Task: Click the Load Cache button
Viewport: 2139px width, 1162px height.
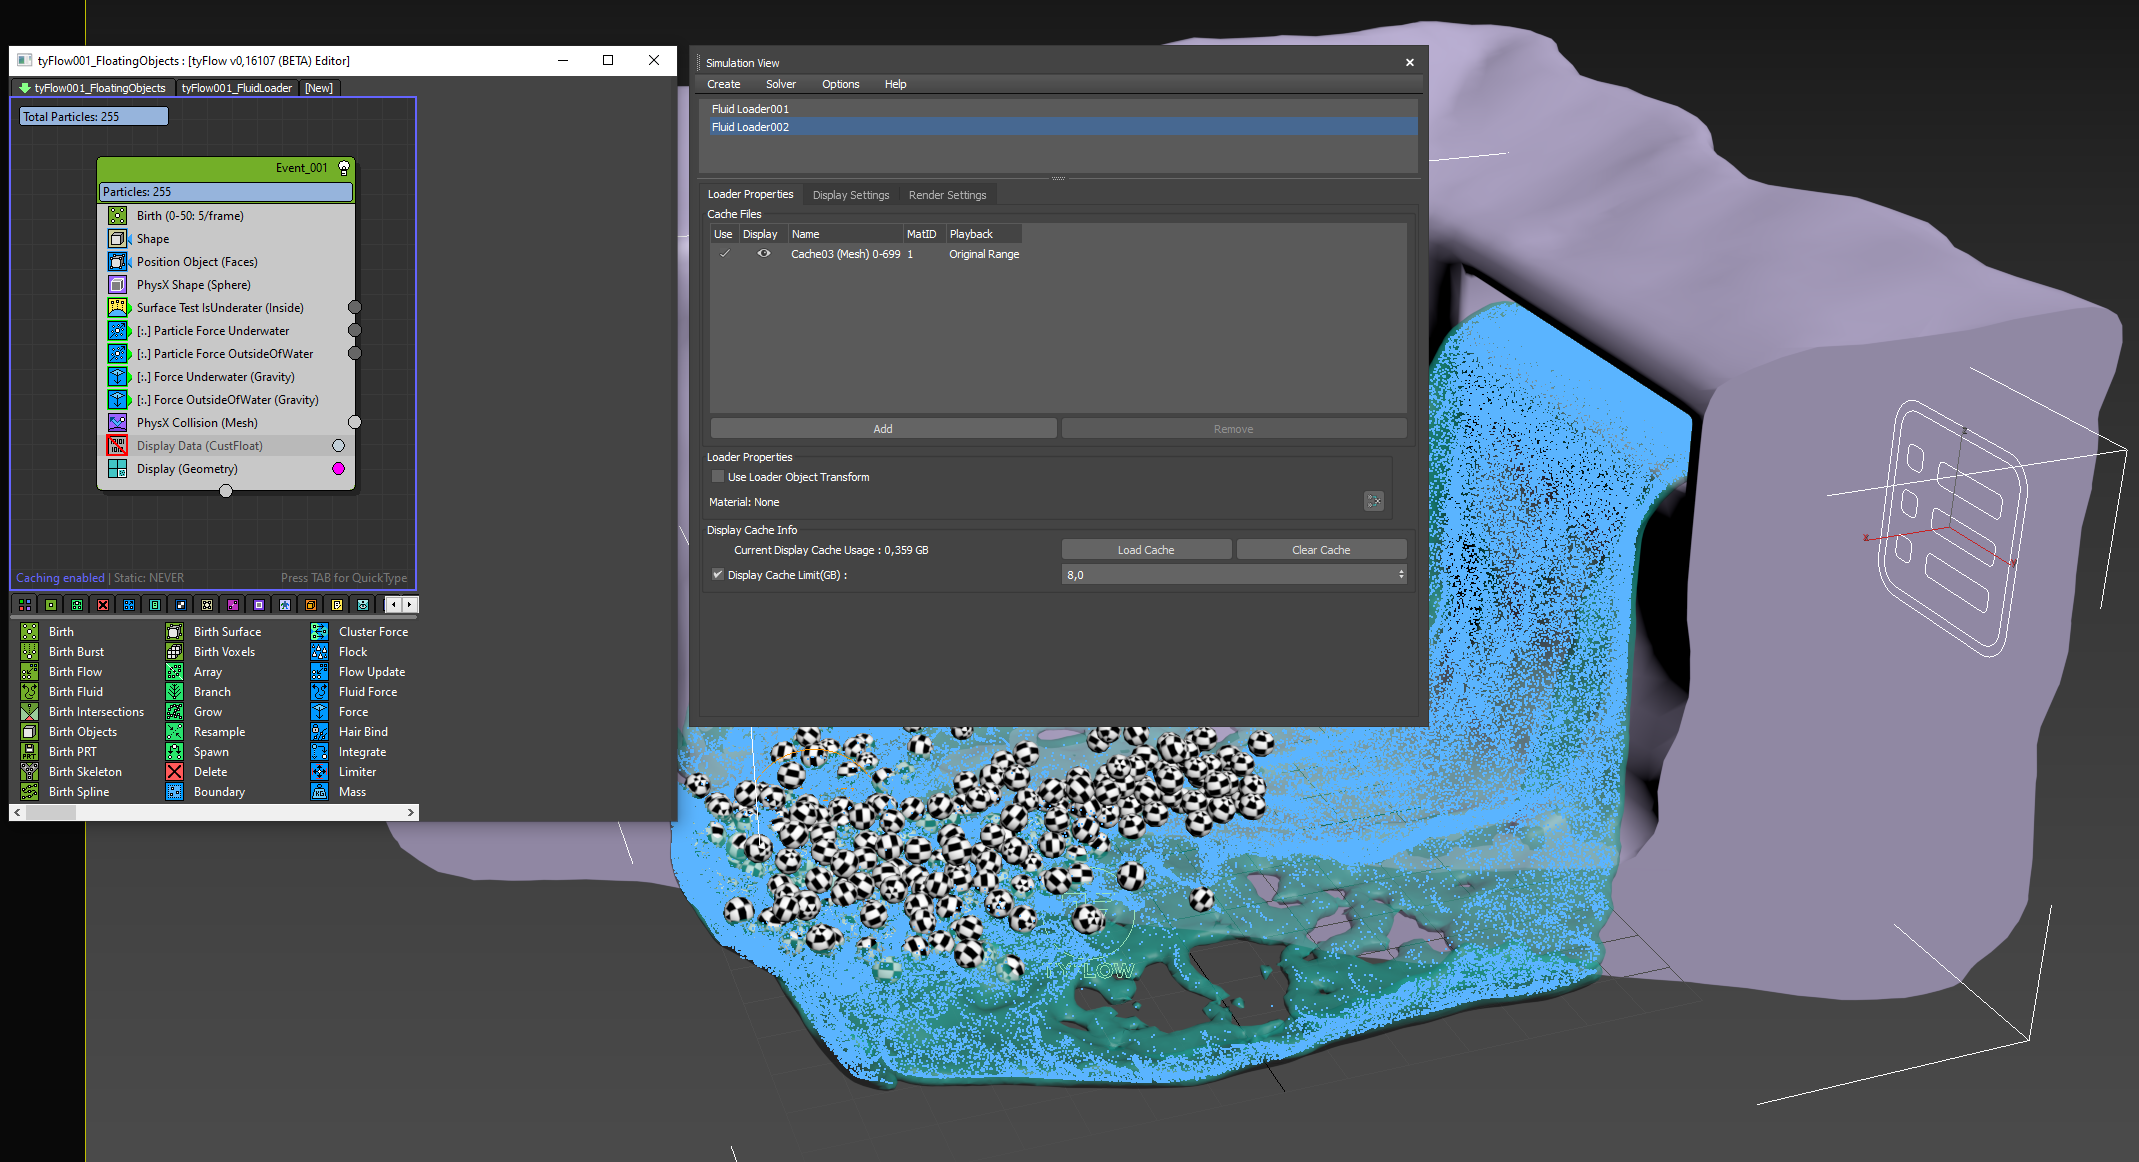Action: (1146, 550)
